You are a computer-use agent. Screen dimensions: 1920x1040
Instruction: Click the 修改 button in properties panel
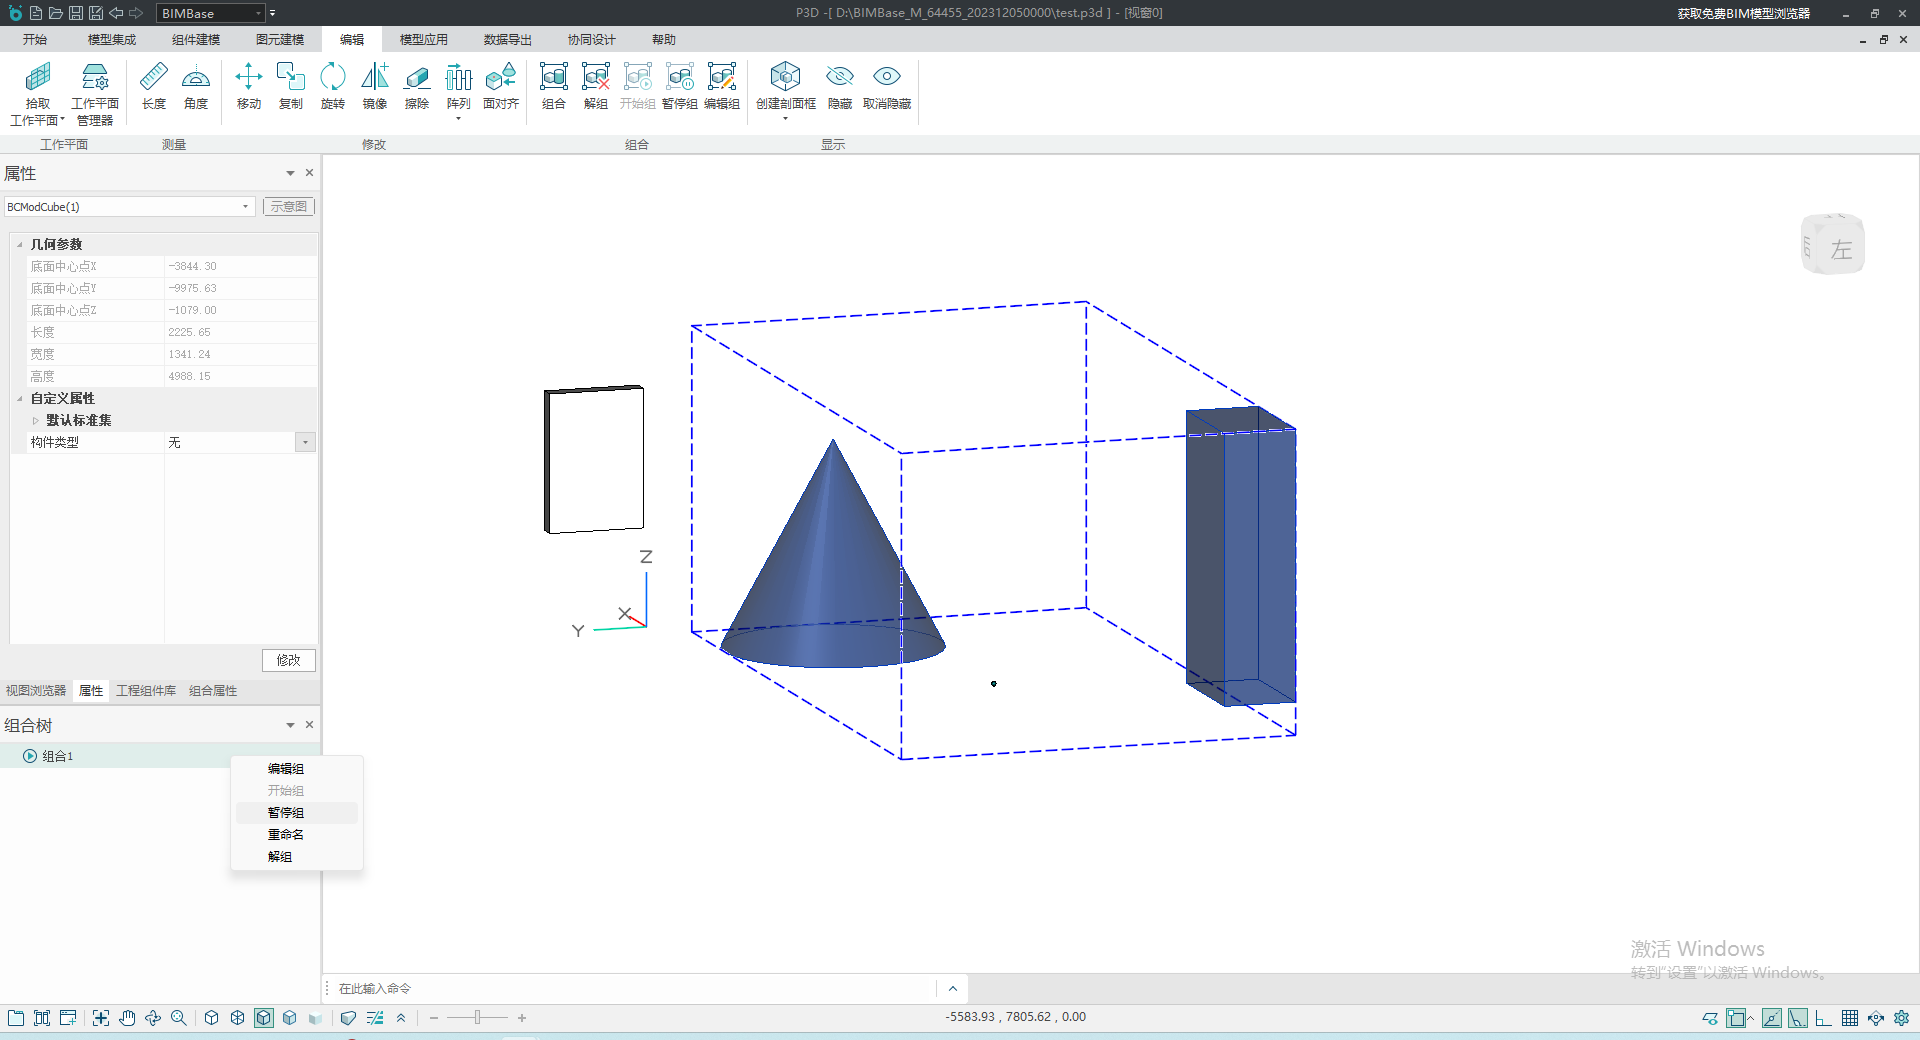coord(288,660)
